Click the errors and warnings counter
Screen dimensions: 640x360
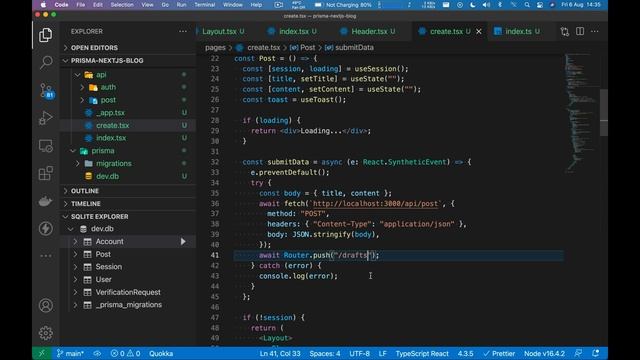pyautogui.click(x=125, y=353)
